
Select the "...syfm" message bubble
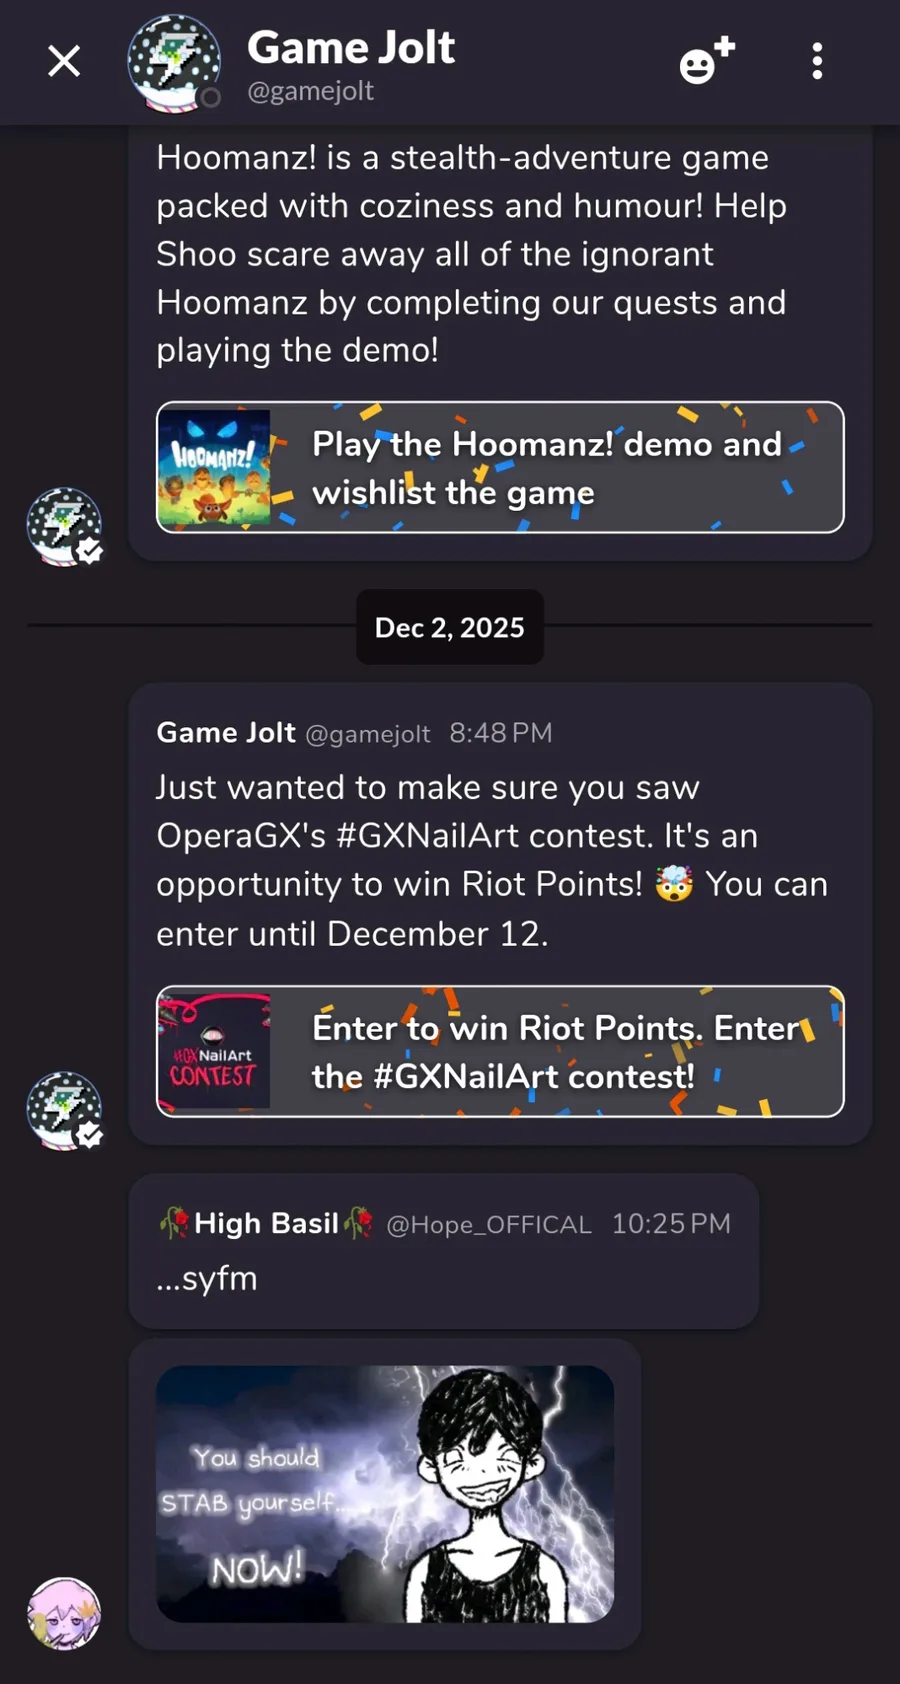(443, 1251)
